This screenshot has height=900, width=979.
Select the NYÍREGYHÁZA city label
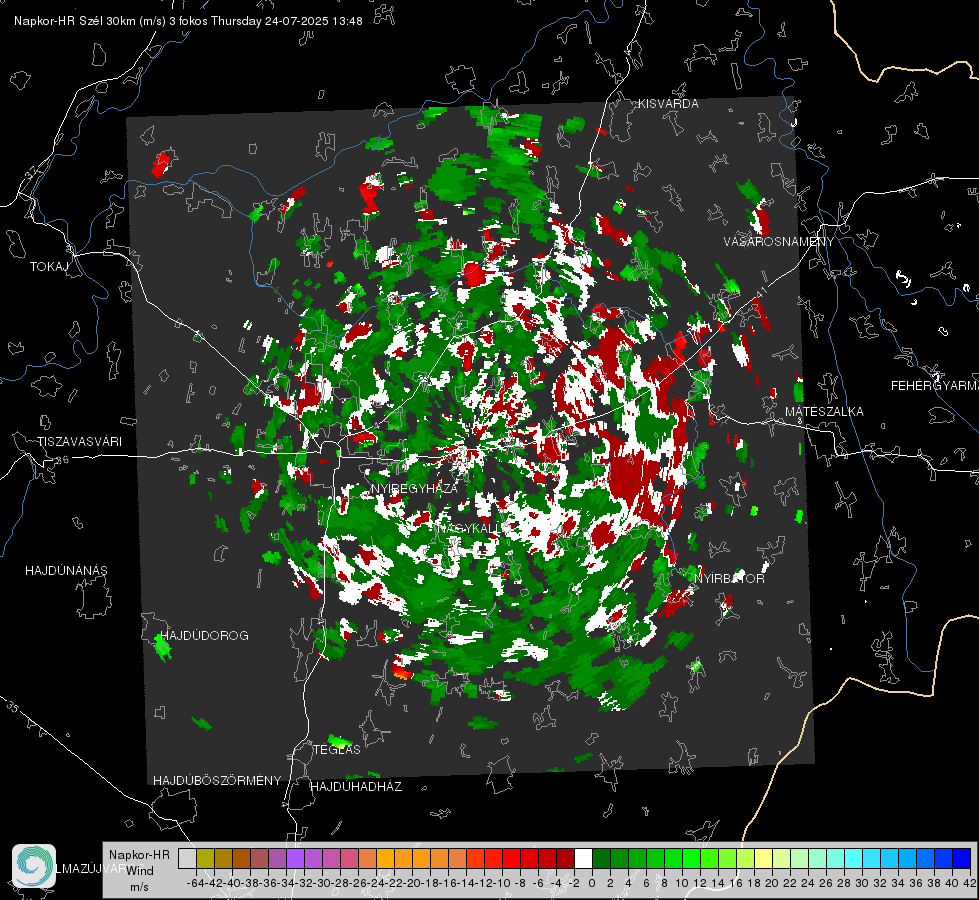(414, 488)
